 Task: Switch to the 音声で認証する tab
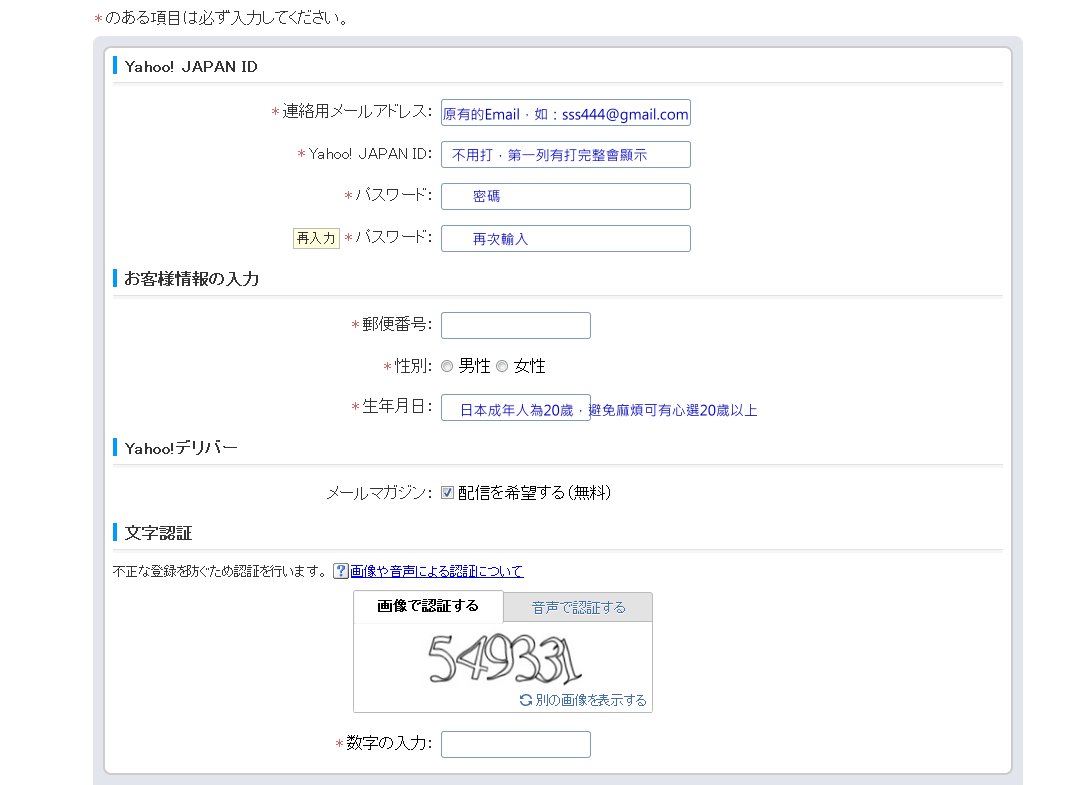[x=578, y=608]
